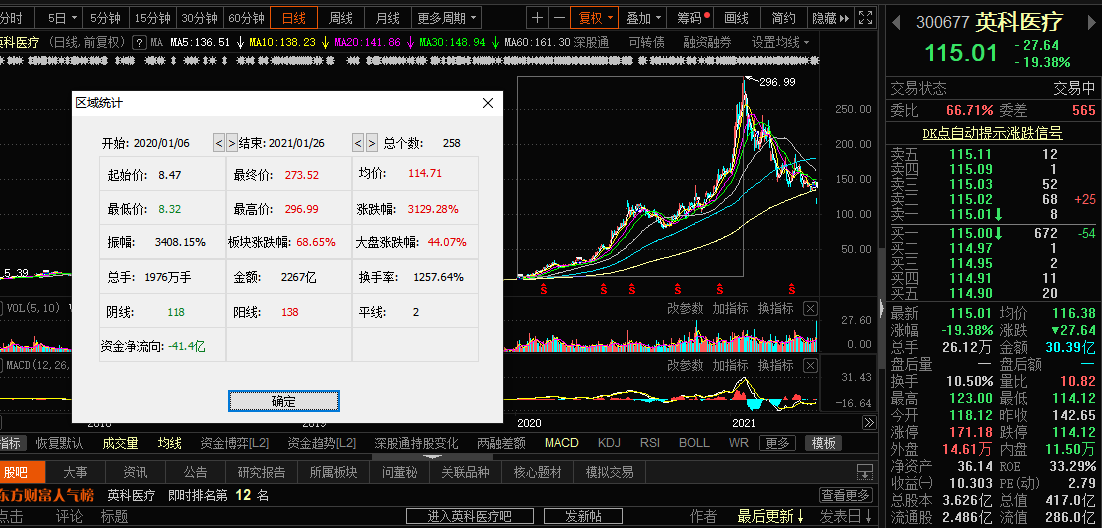Confirm with the 确定 button
Viewport: 1102px width, 528px height.
tap(284, 401)
